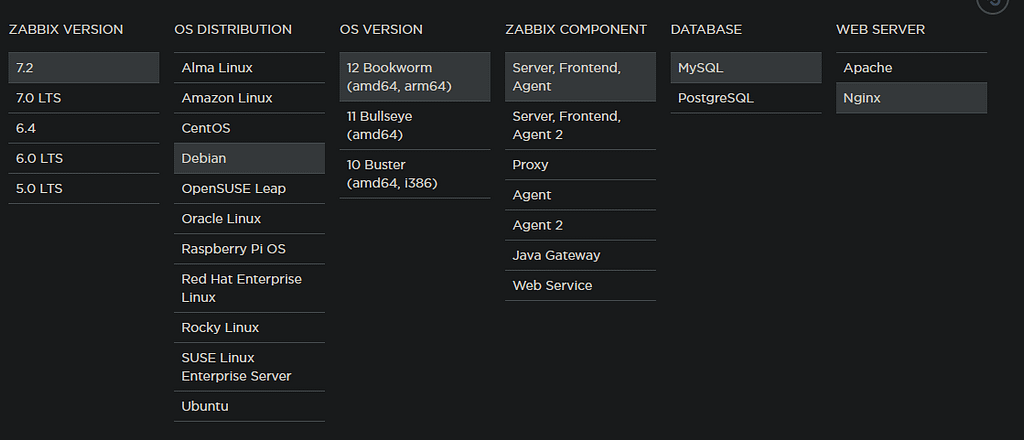Choose 11 Bullseye (amd64) OS version
1024x440 pixels.
[x=414, y=125]
